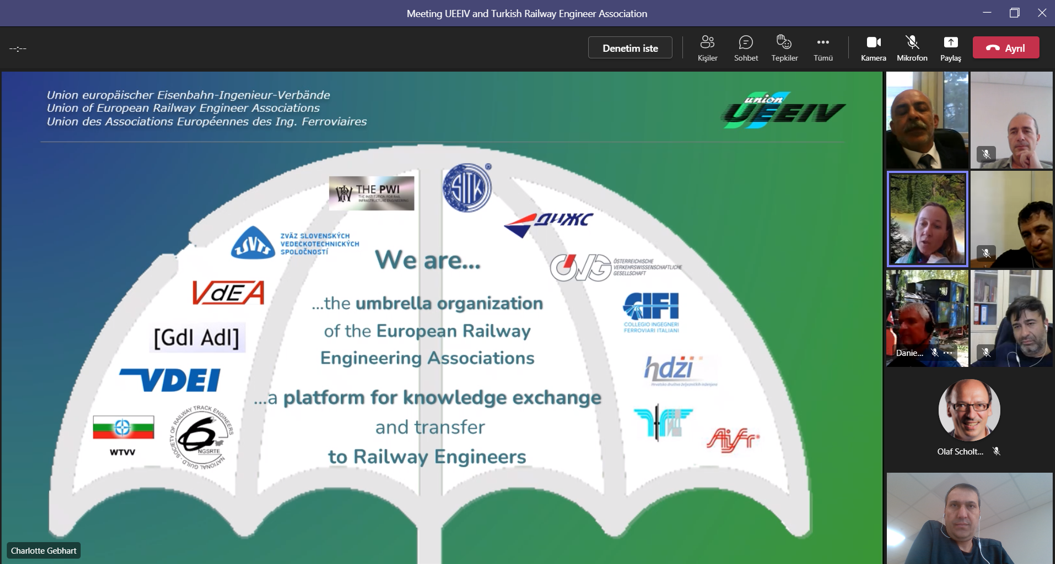
Task: Click the muted mic icon beside Olaf Scholt
Action: [996, 452]
